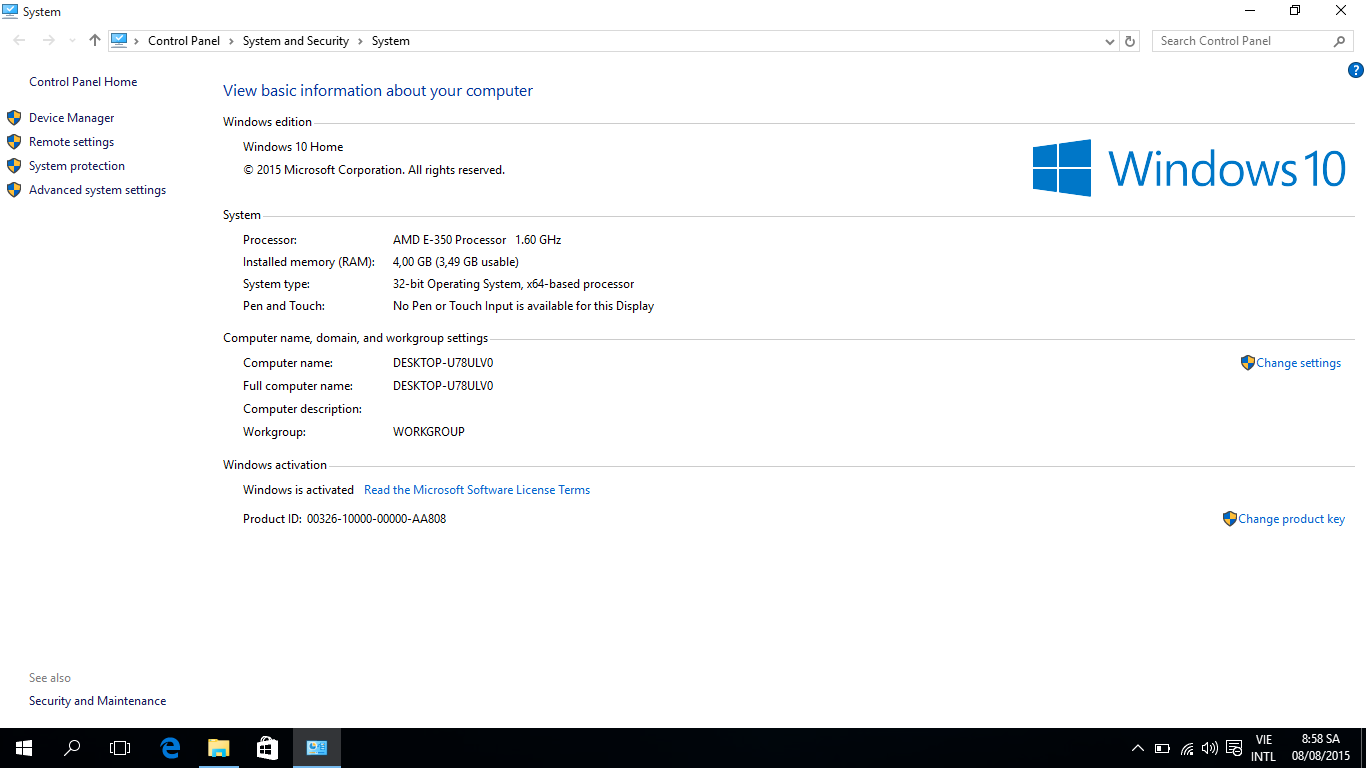1366x768 pixels.
Task: Click the shield icon beside Advanced system settings
Action: click(x=14, y=190)
